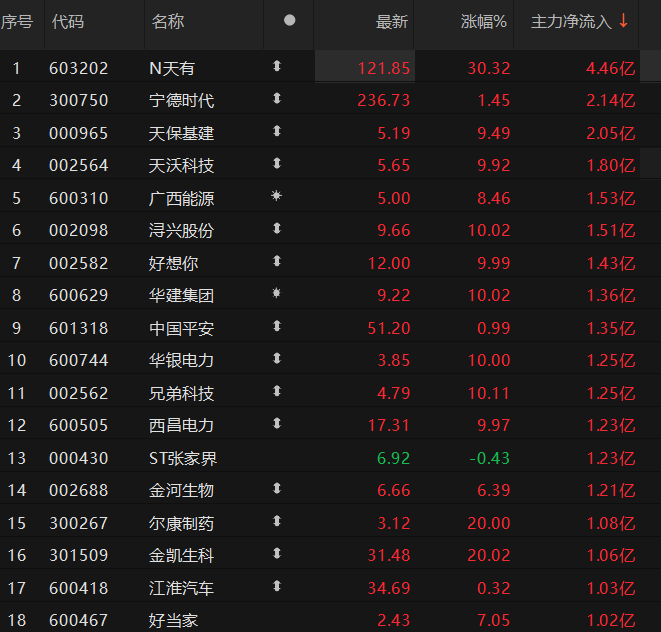The width and height of the screenshot is (661, 632).
Task: Select stock name 浔兴股份
Action: coord(181,231)
